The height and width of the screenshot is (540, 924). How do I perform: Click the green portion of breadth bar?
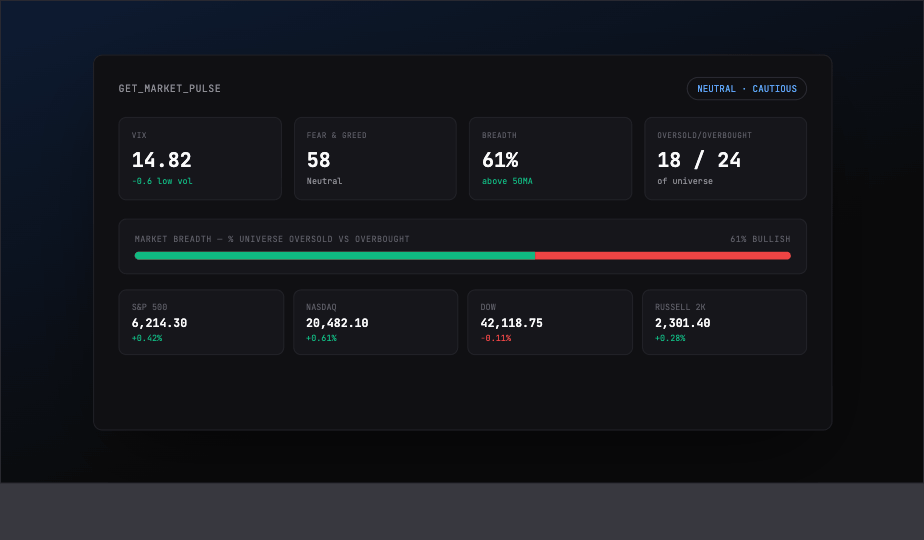335,256
